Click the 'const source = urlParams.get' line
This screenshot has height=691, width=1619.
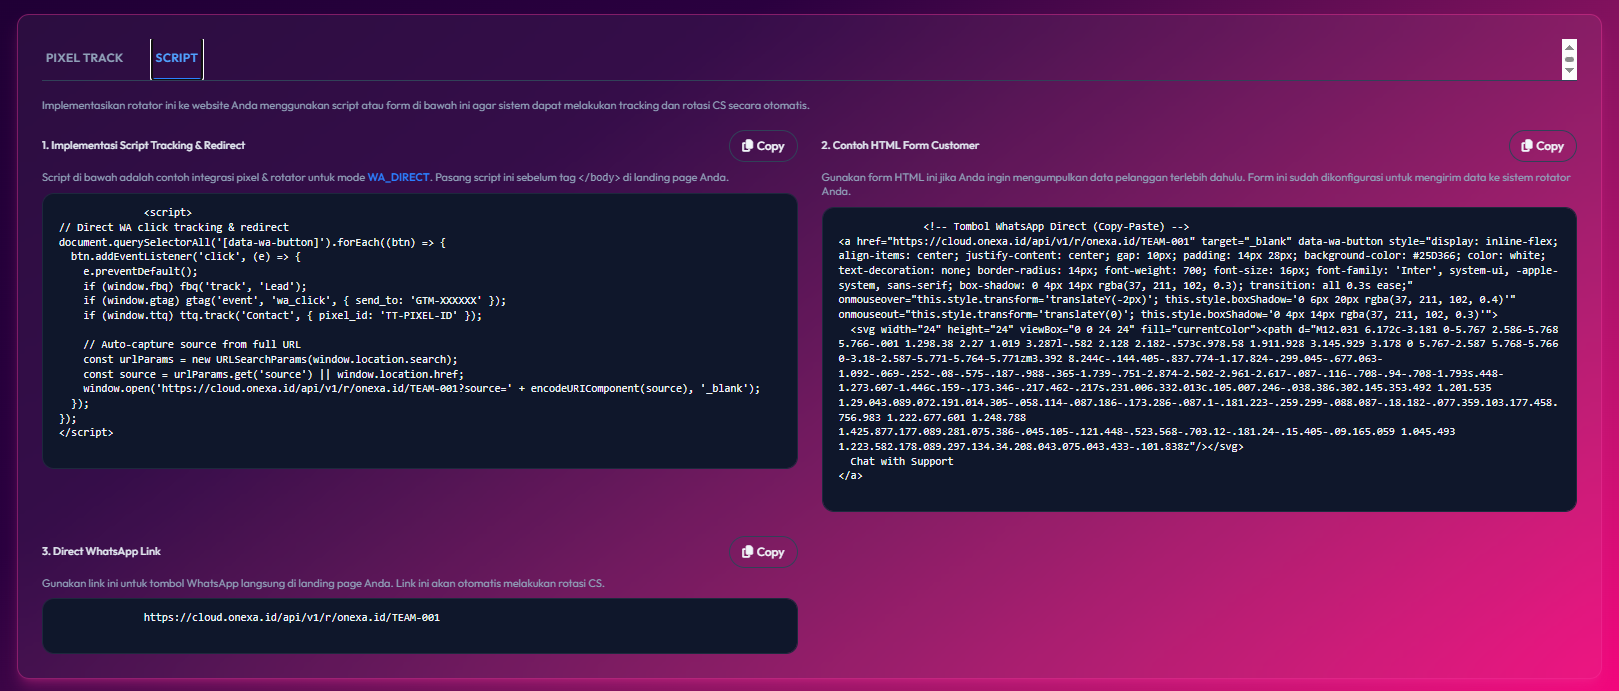click(x=273, y=374)
